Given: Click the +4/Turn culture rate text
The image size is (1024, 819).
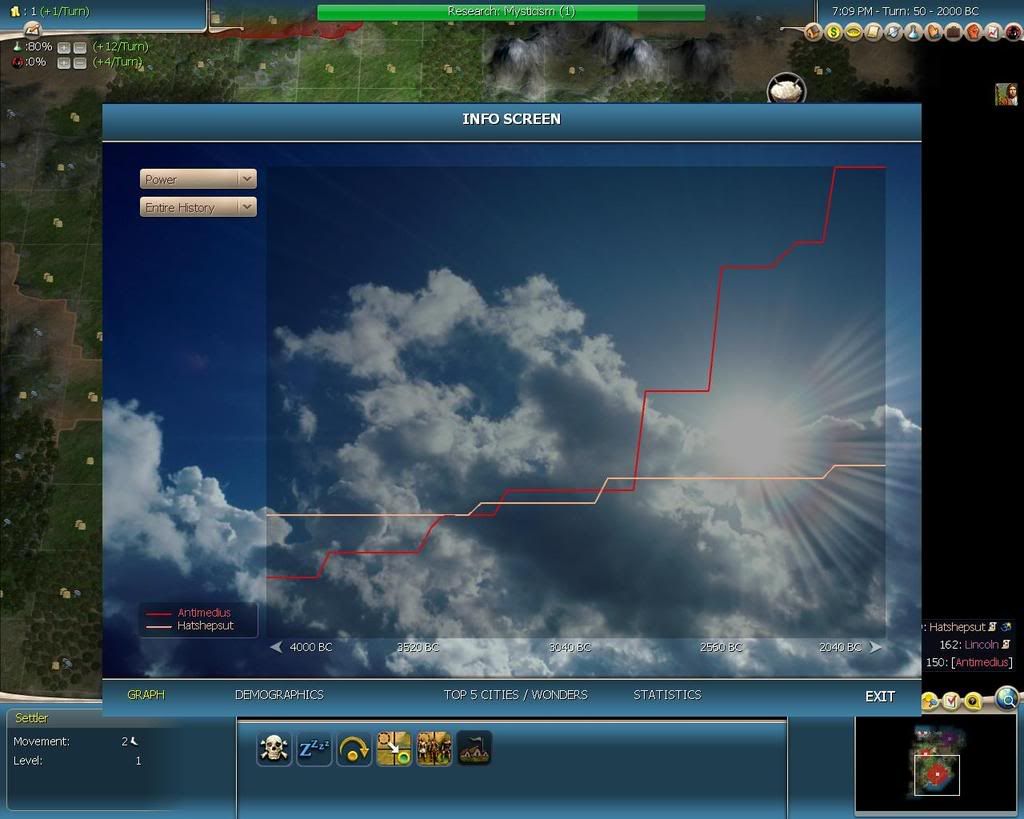Looking at the screenshot, I should pos(118,62).
